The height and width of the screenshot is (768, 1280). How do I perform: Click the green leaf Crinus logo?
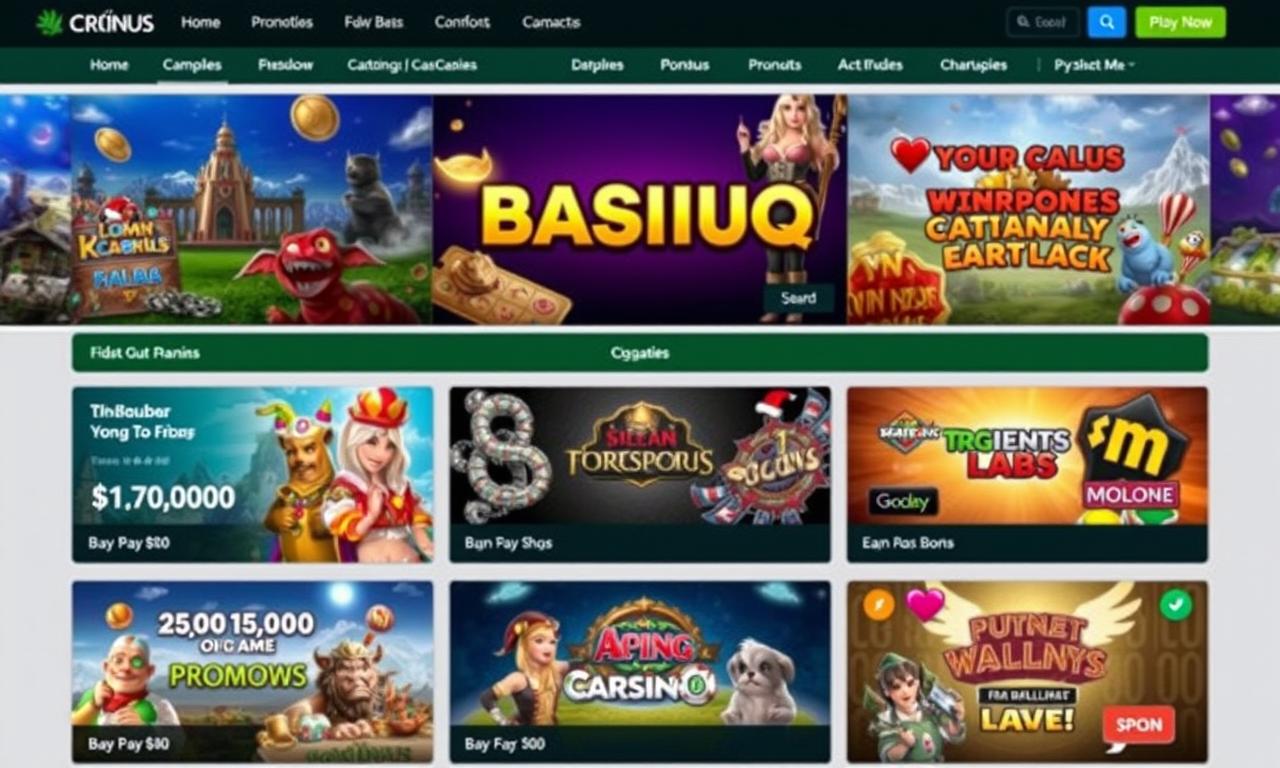click(95, 22)
